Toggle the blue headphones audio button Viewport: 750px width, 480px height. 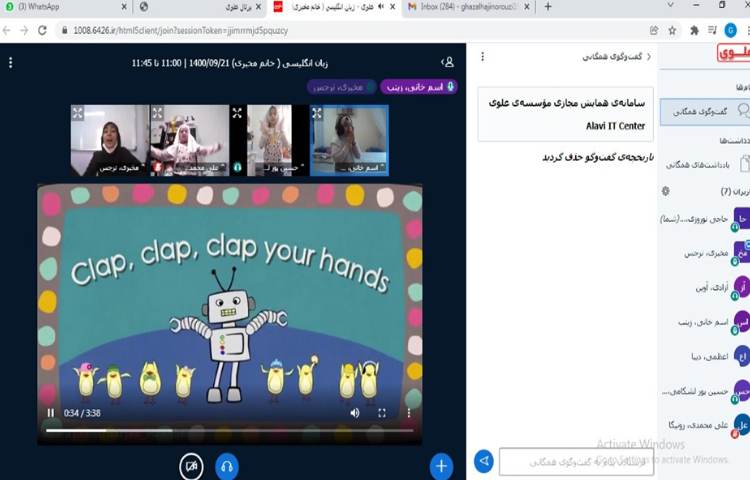227,466
